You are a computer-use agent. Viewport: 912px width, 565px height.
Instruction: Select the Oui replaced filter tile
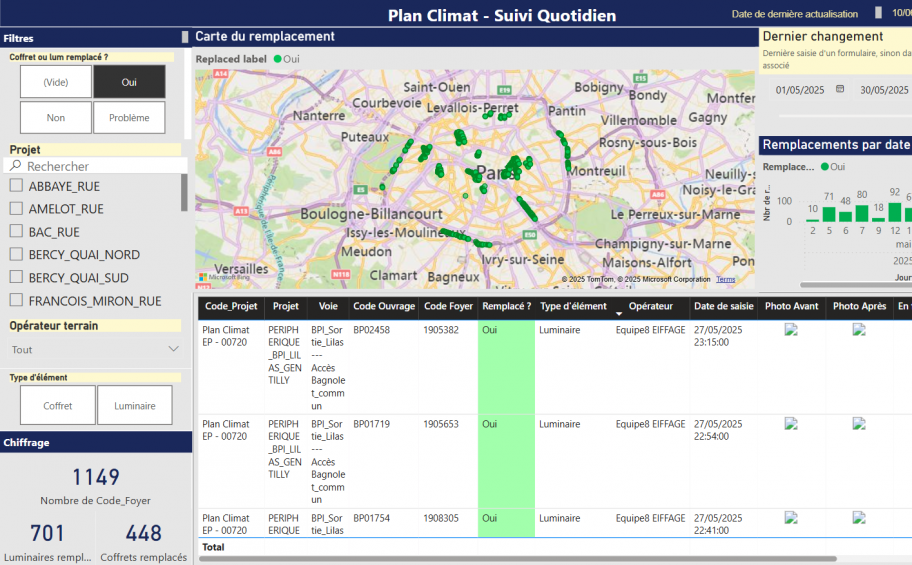pos(129,82)
